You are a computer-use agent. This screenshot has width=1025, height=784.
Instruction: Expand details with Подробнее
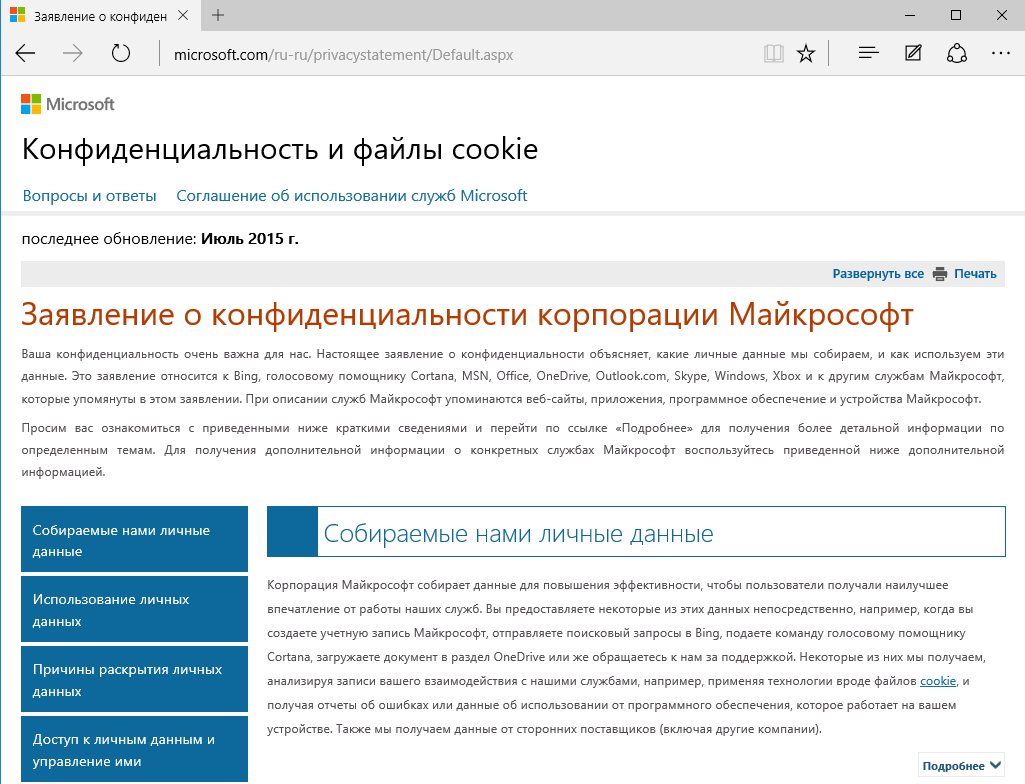961,766
